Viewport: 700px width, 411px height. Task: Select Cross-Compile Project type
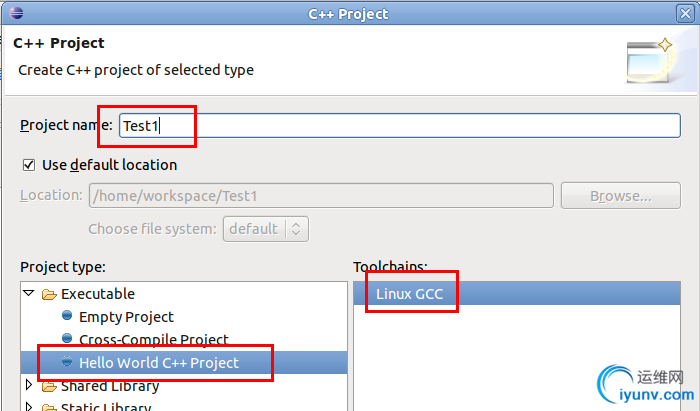[x=154, y=340]
